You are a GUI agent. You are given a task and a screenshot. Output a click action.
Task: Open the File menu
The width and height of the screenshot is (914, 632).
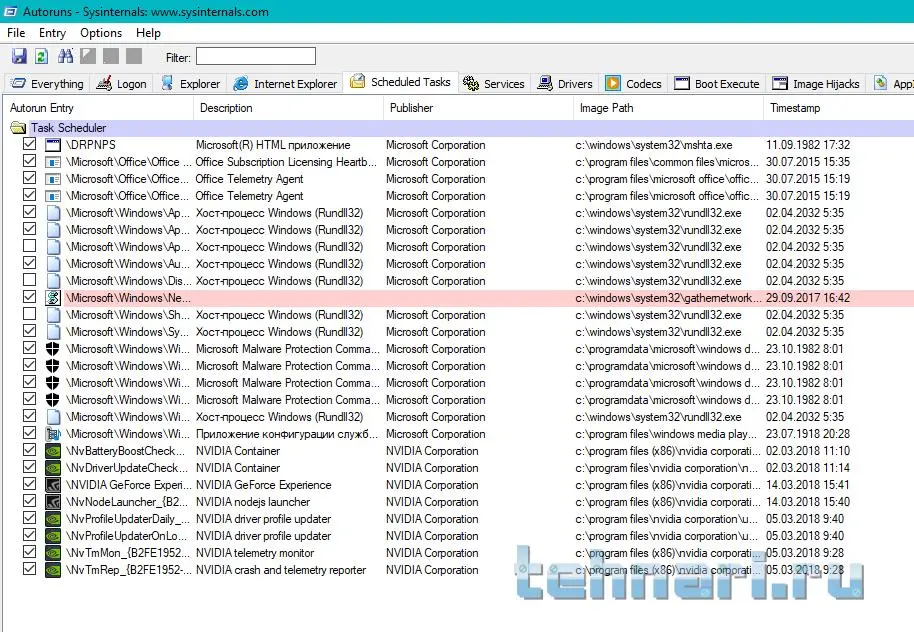pyautogui.click(x=16, y=33)
